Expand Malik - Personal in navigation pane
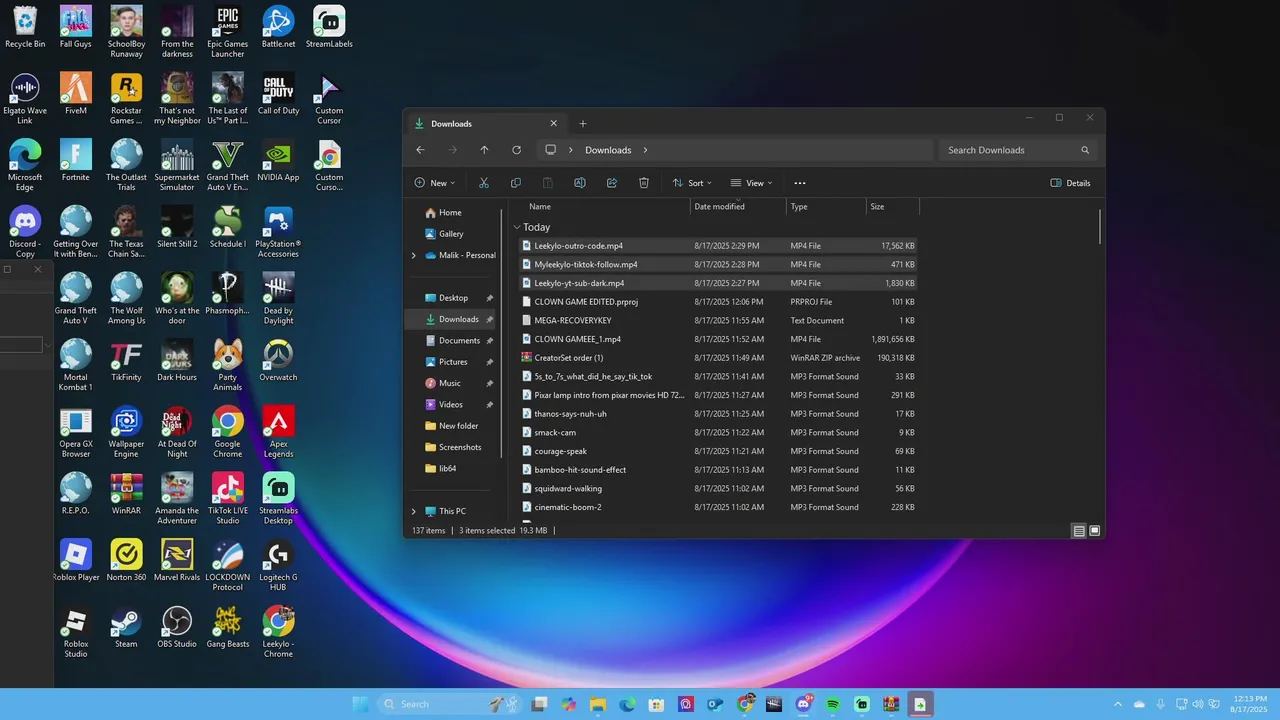The height and width of the screenshot is (720, 1280). click(x=413, y=255)
